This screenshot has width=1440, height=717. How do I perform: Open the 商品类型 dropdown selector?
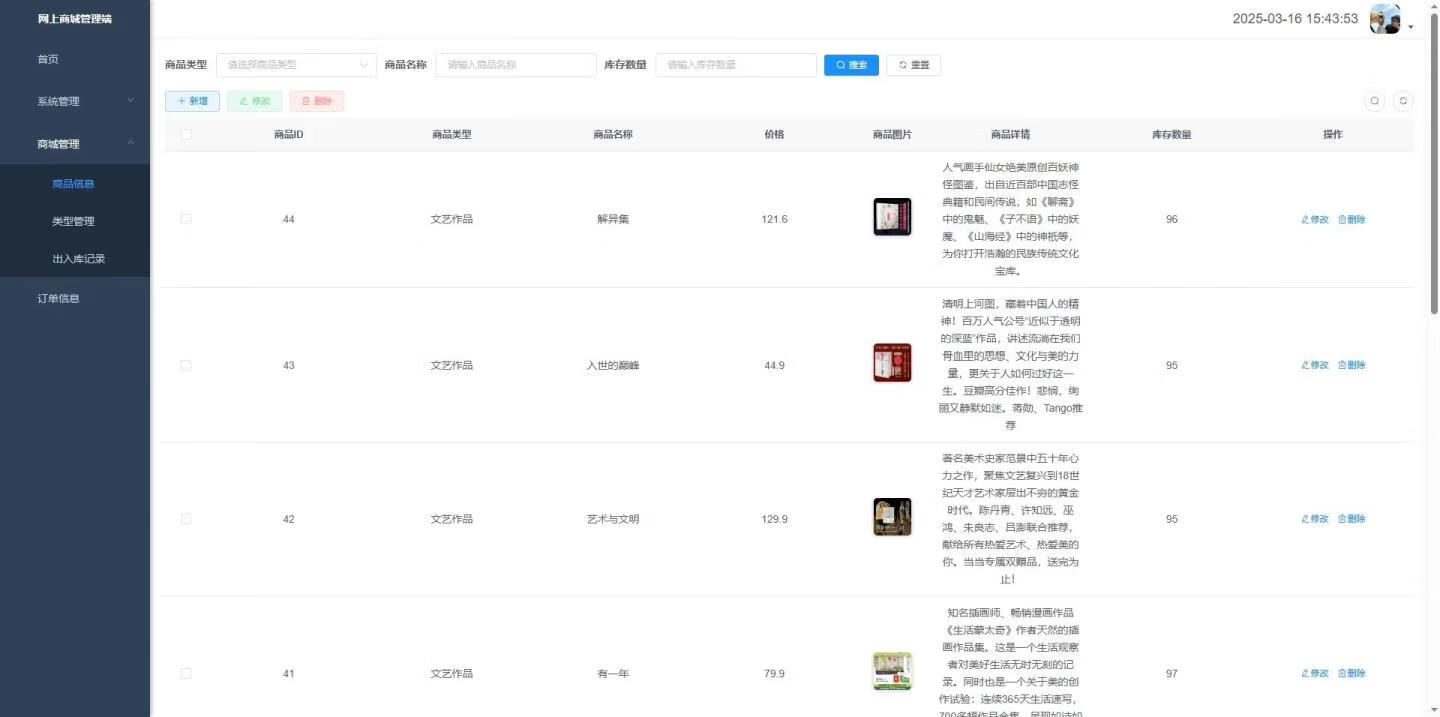click(296, 65)
